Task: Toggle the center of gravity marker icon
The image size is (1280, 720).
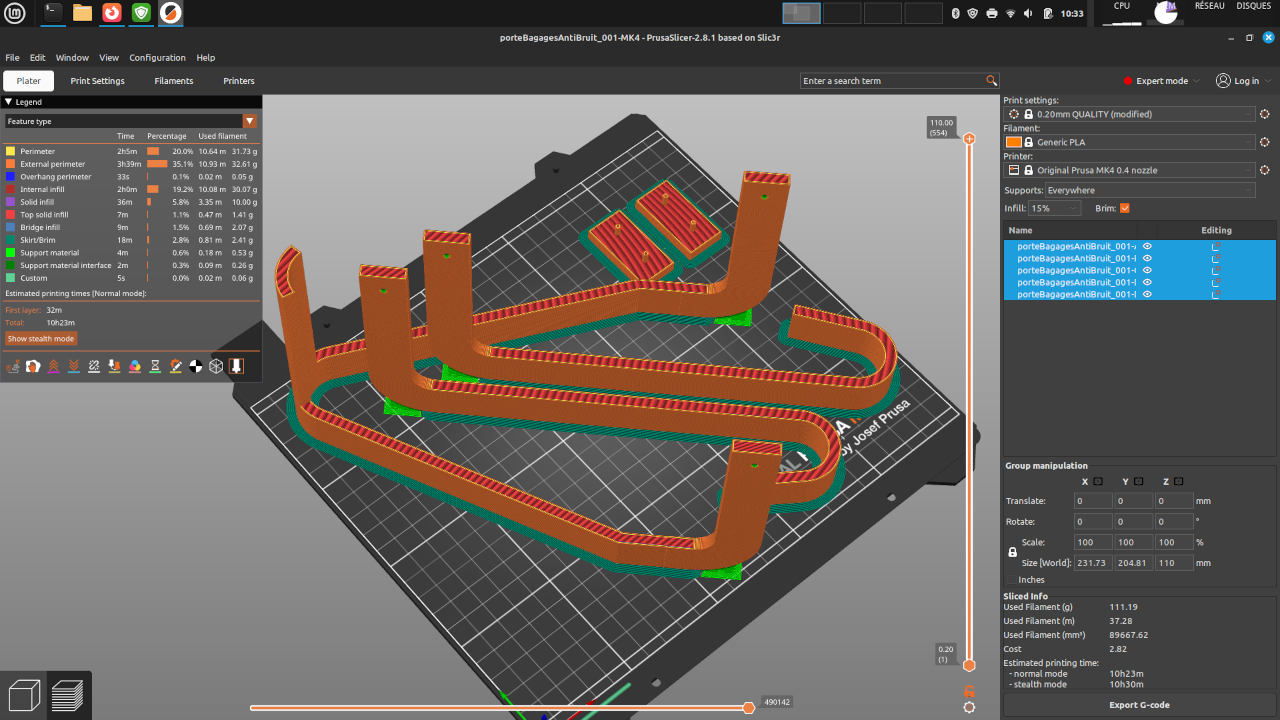Action: [x=196, y=367]
